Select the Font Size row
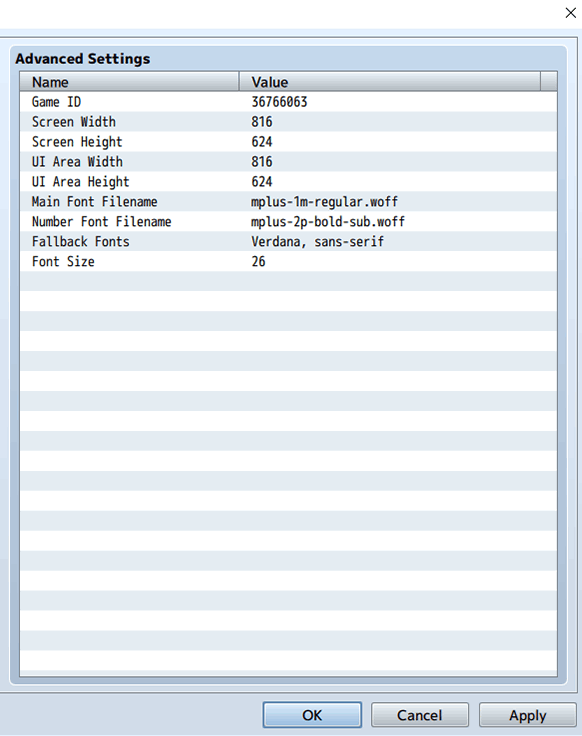582x736 pixels. pos(289,261)
